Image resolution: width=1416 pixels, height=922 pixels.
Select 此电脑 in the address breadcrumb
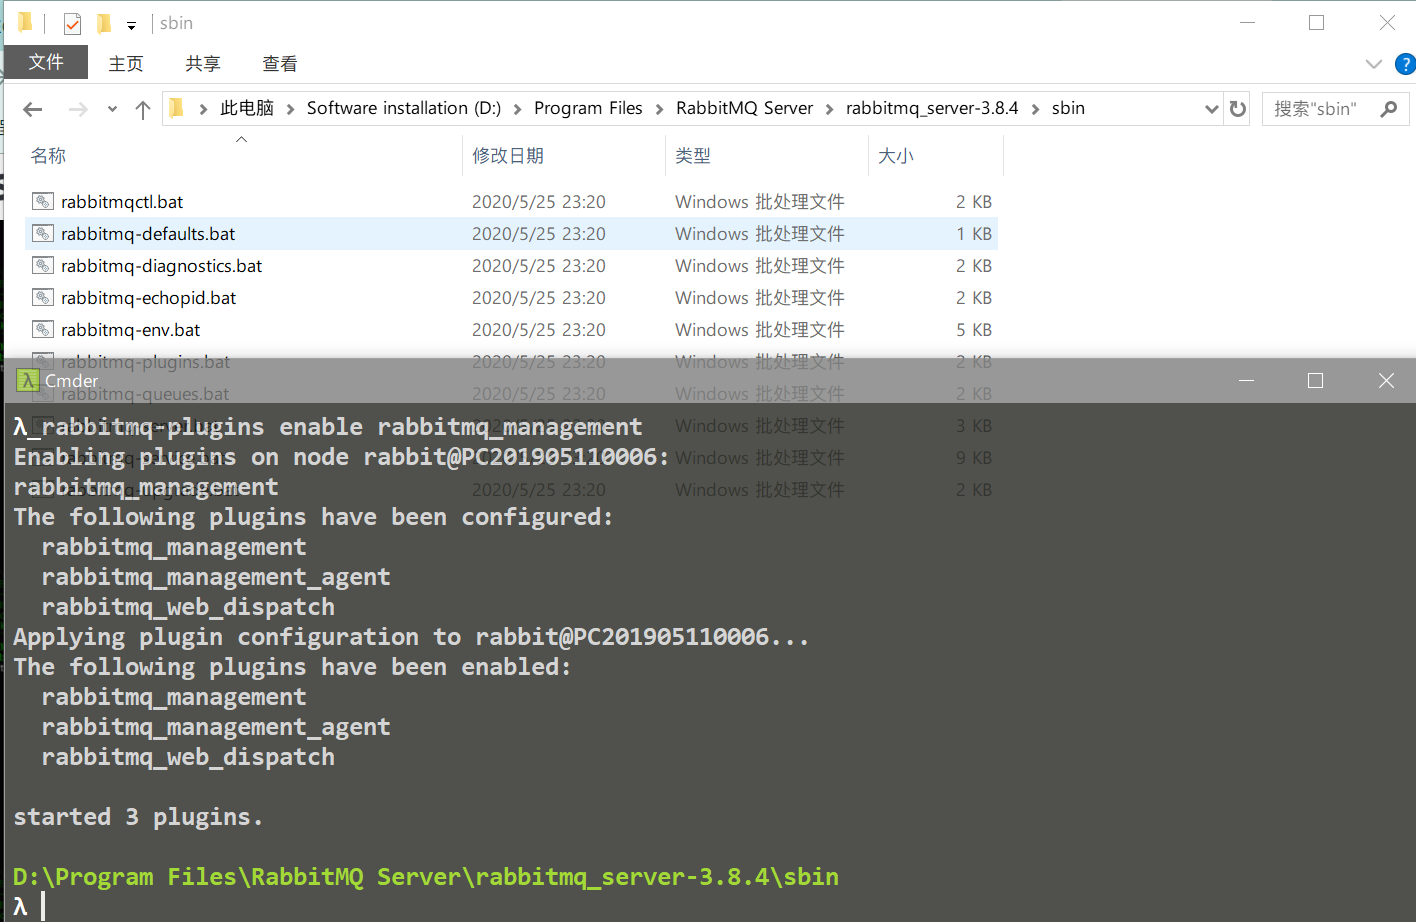pos(247,108)
